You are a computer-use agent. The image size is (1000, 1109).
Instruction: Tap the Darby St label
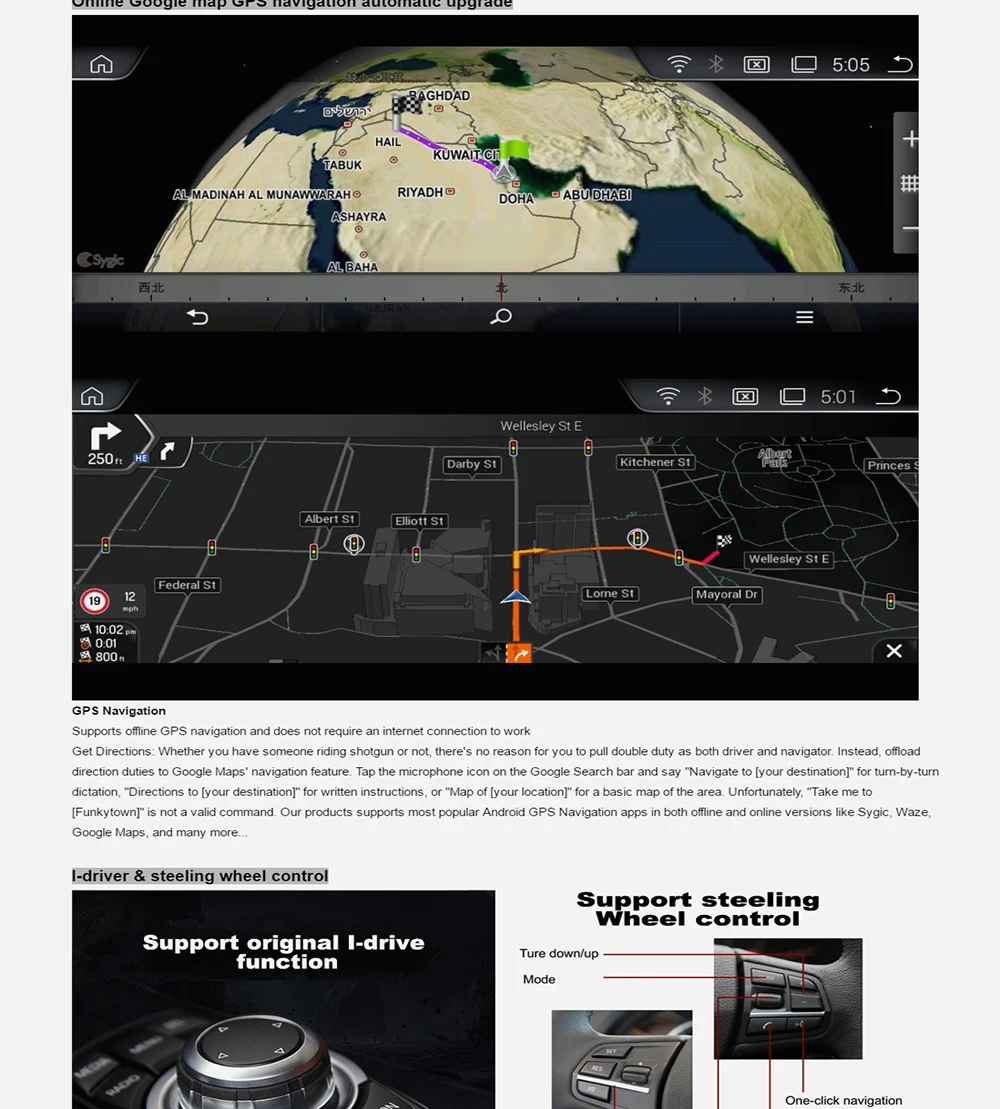pyautogui.click(x=472, y=464)
